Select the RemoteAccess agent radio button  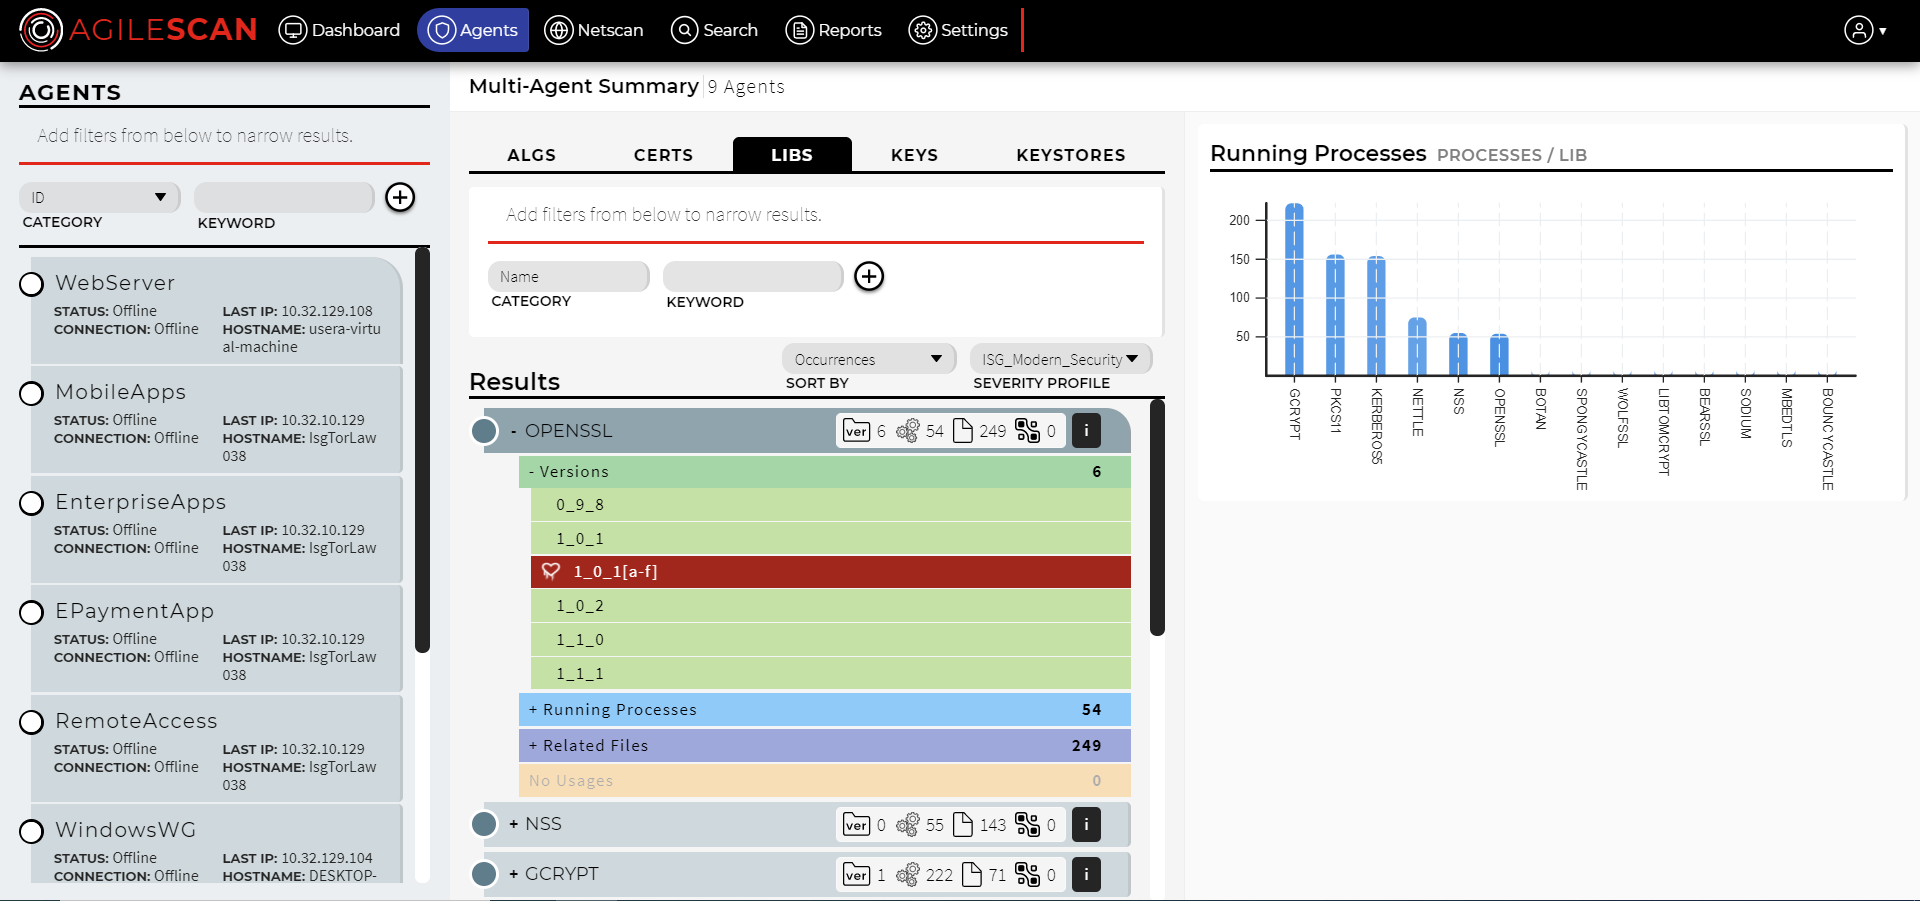32,722
